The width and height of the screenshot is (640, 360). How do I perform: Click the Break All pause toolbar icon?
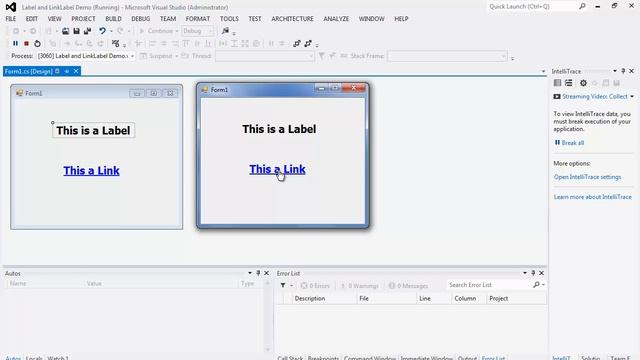click(16, 43)
